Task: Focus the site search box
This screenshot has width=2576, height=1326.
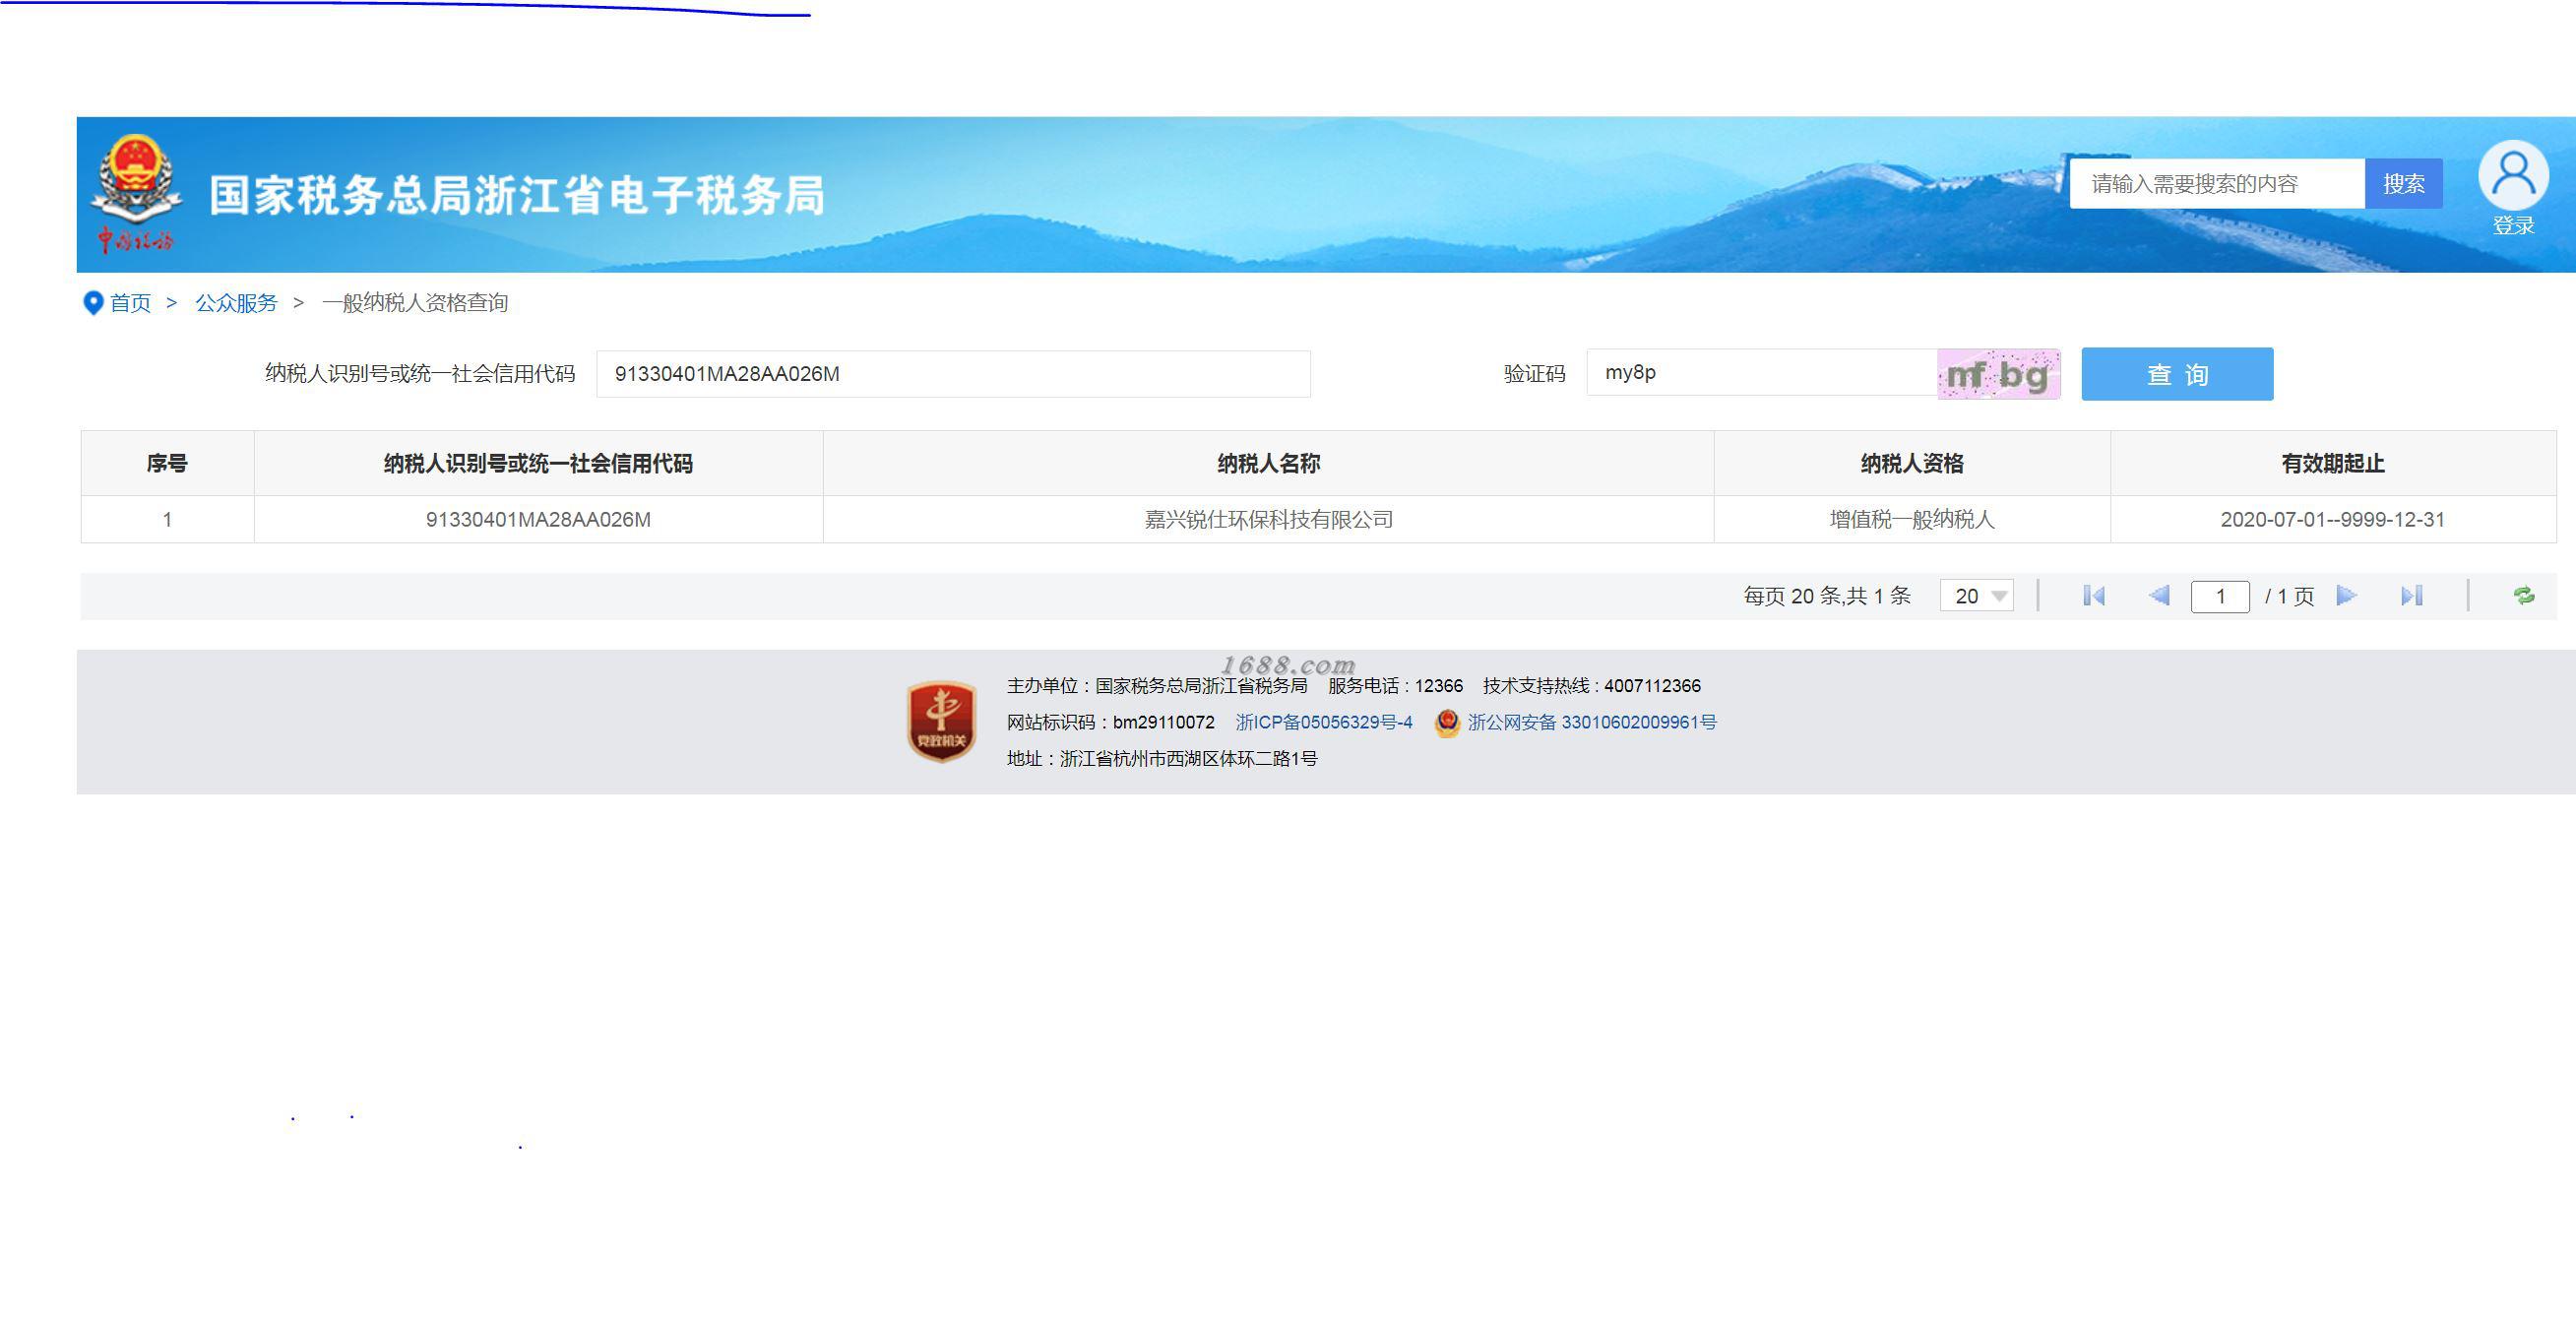Action: click(2215, 184)
